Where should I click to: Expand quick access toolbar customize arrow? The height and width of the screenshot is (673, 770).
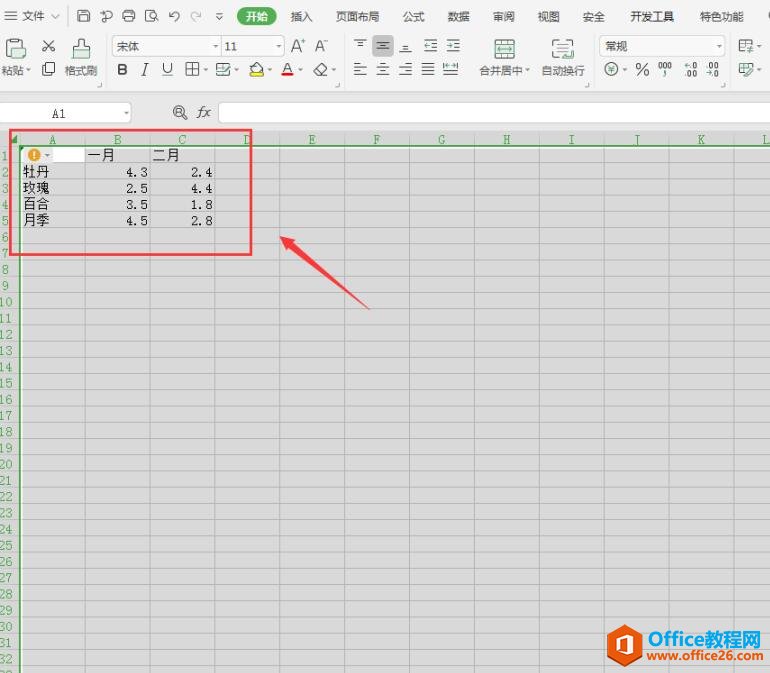(219, 17)
